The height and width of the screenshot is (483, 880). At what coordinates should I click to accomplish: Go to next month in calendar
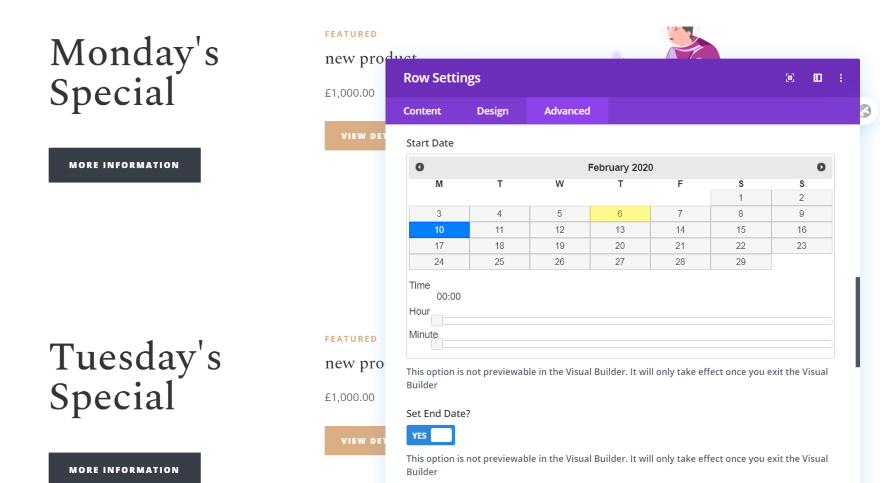pos(821,167)
